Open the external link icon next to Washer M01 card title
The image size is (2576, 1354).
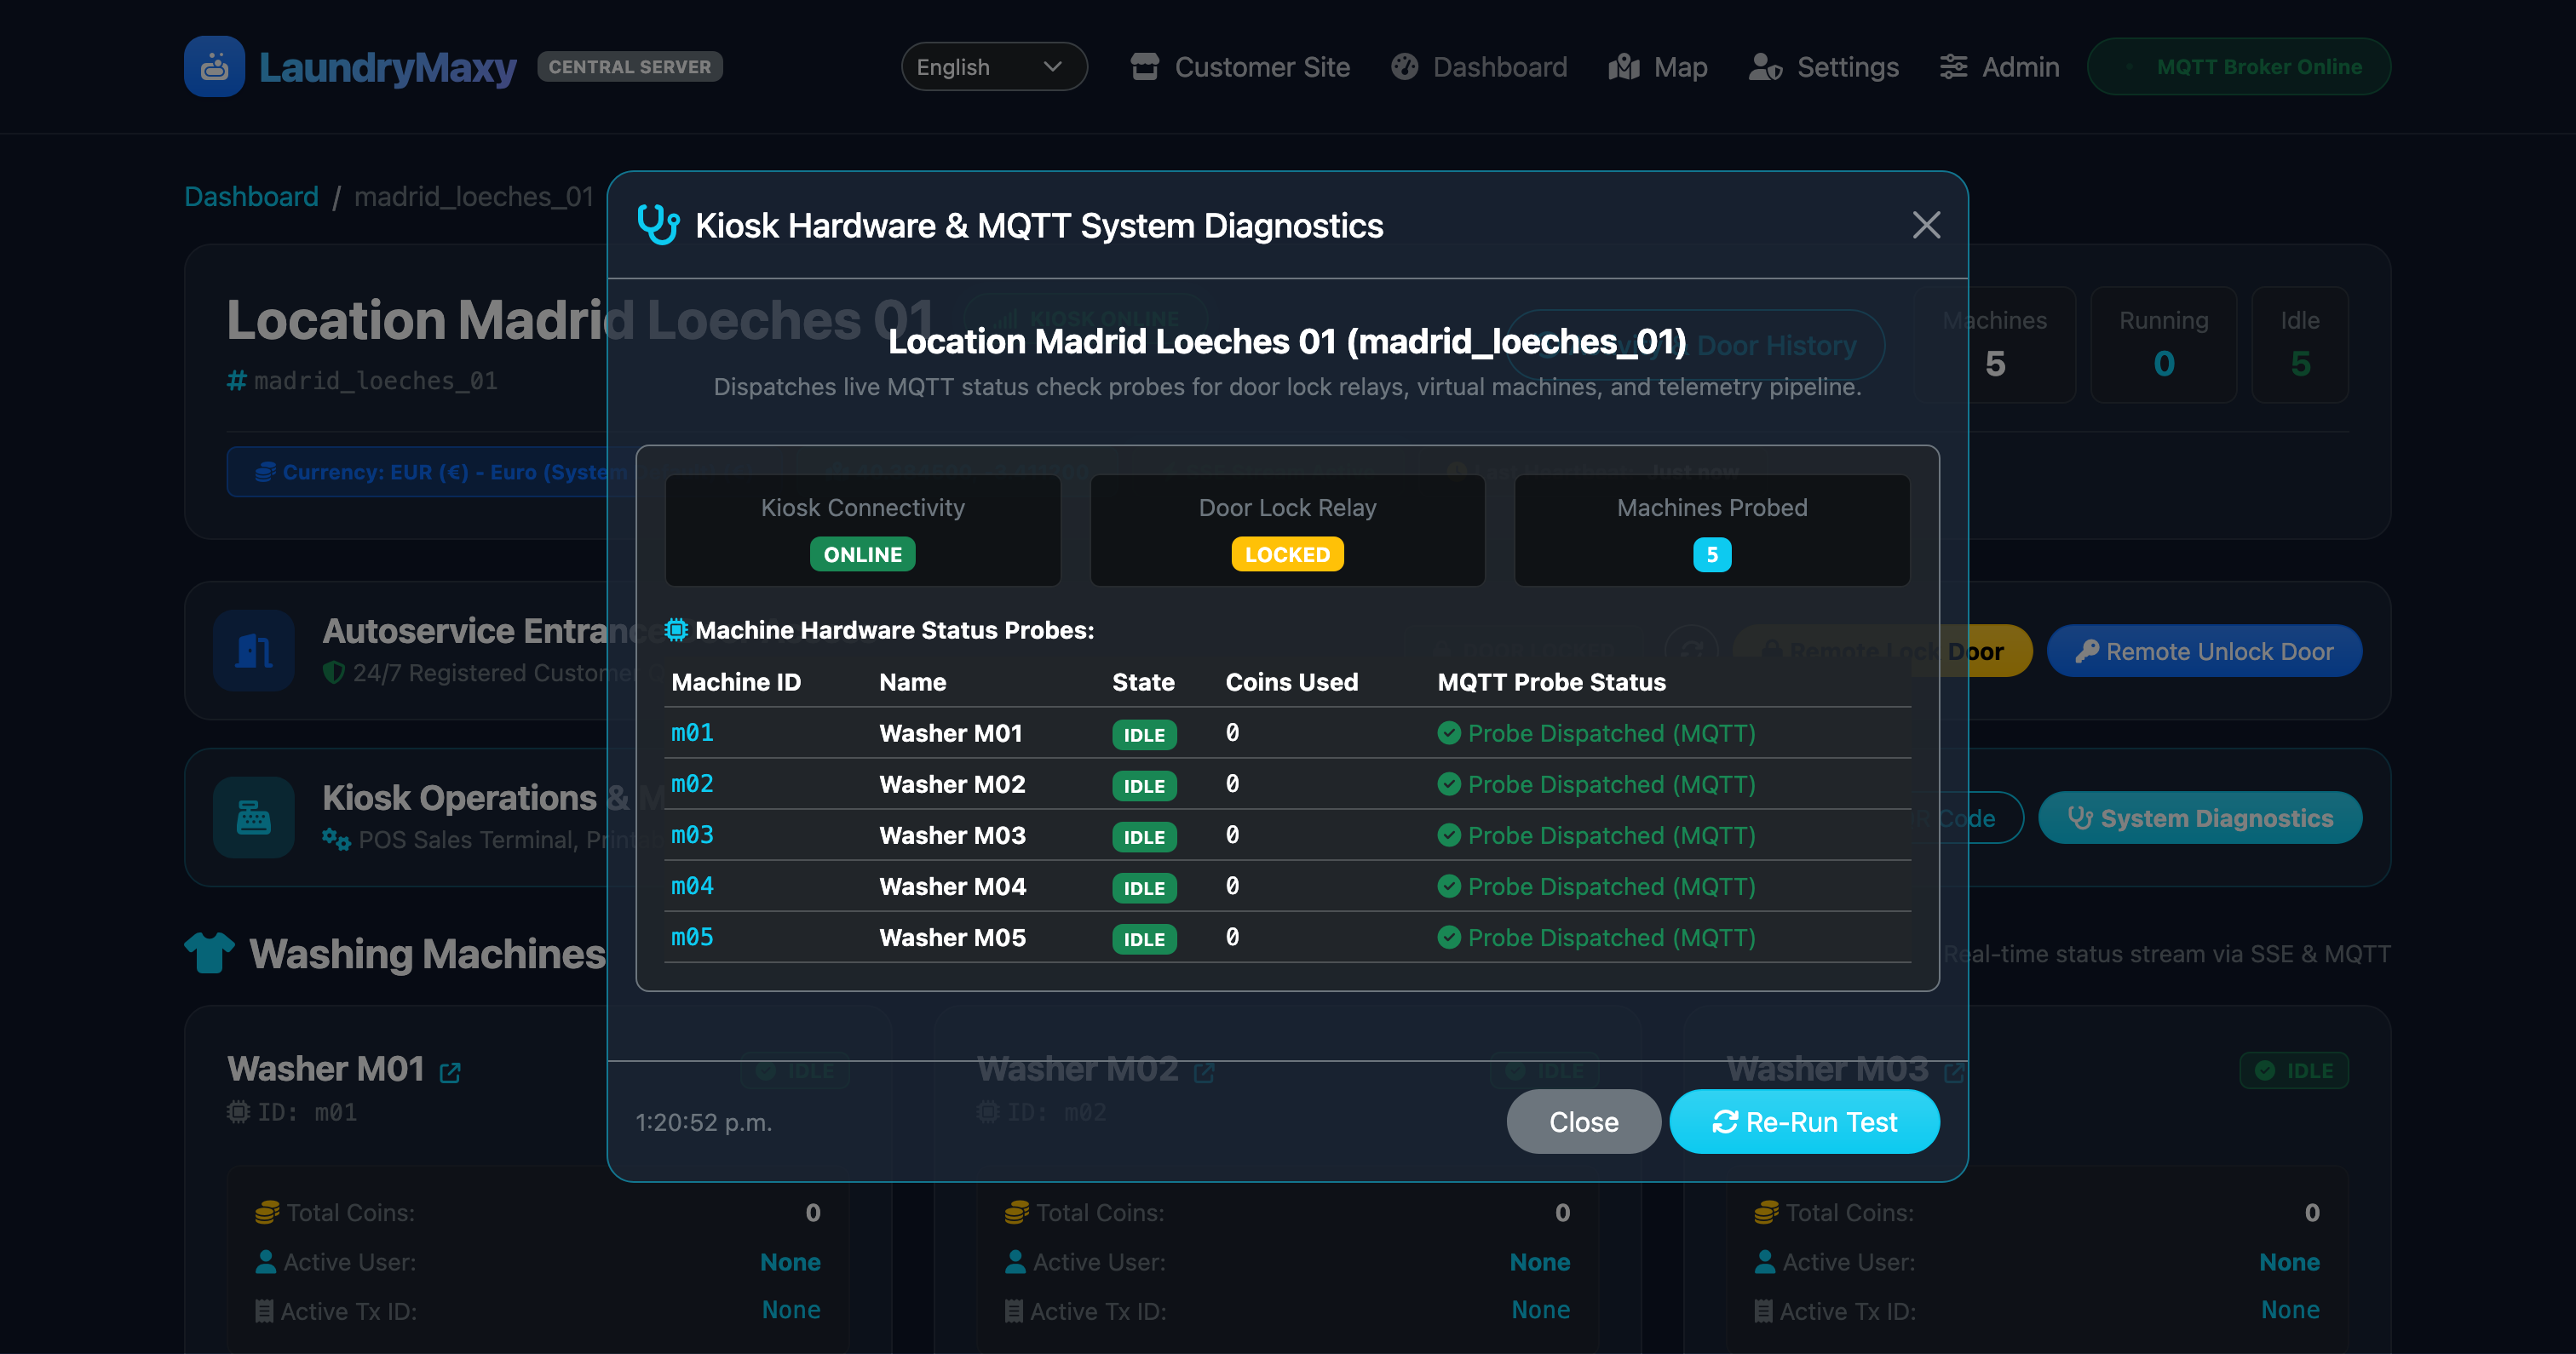point(450,1072)
